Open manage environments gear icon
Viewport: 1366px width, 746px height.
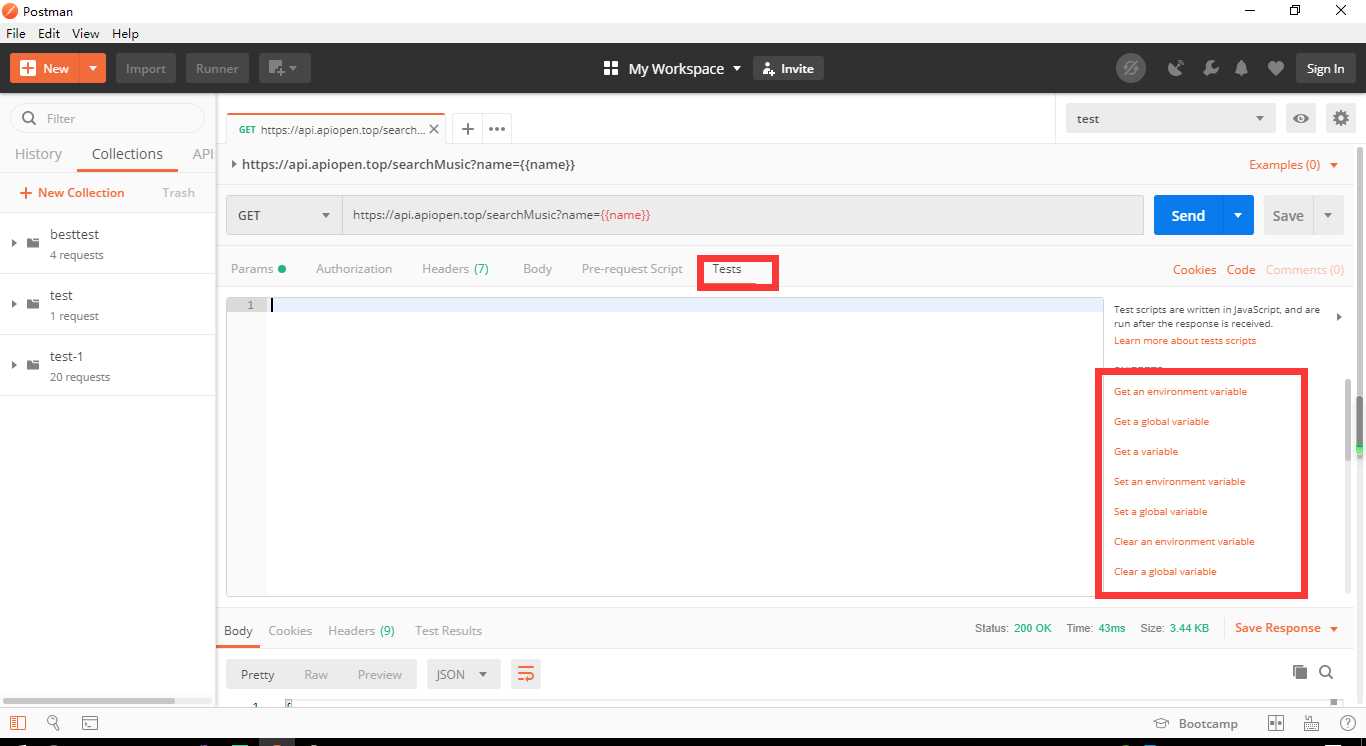1341,118
